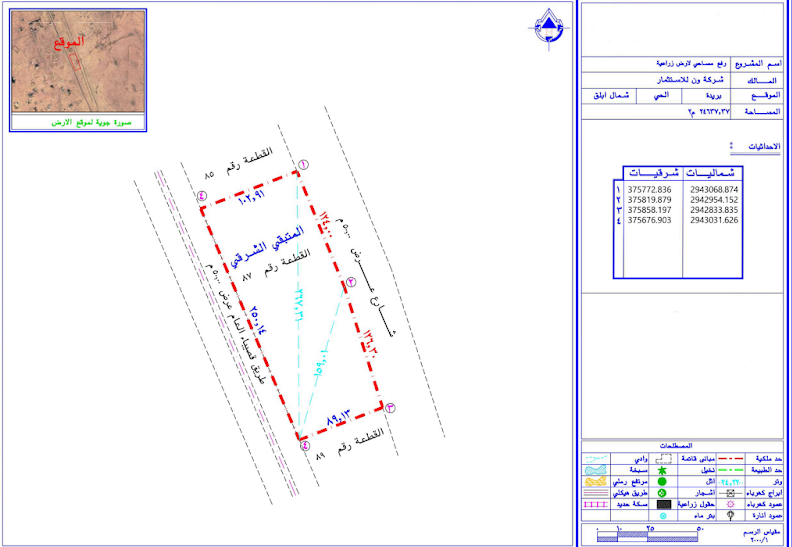Click the north arrow compass symbol
The image size is (792, 547).
[549, 28]
